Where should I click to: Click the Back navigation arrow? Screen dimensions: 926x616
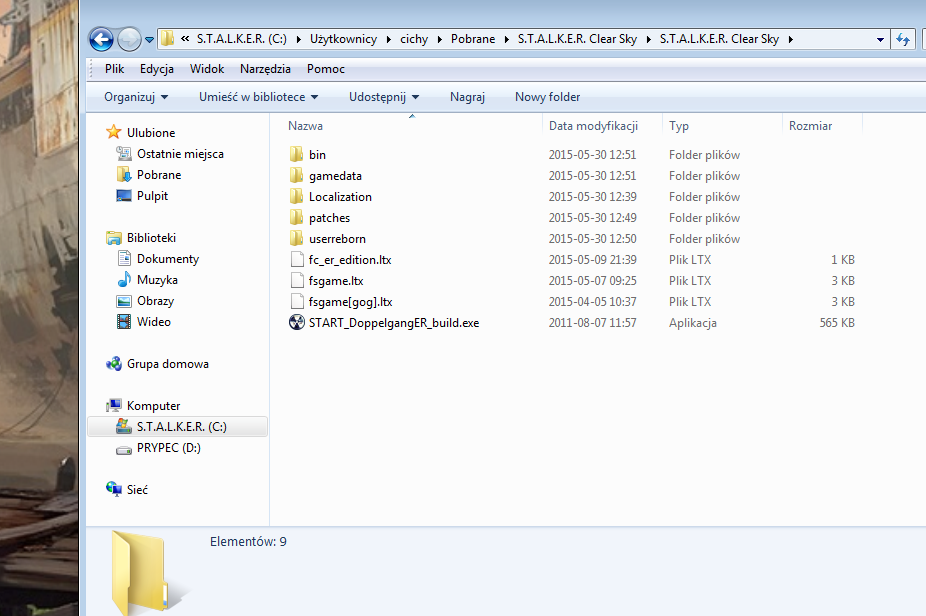click(x=101, y=40)
